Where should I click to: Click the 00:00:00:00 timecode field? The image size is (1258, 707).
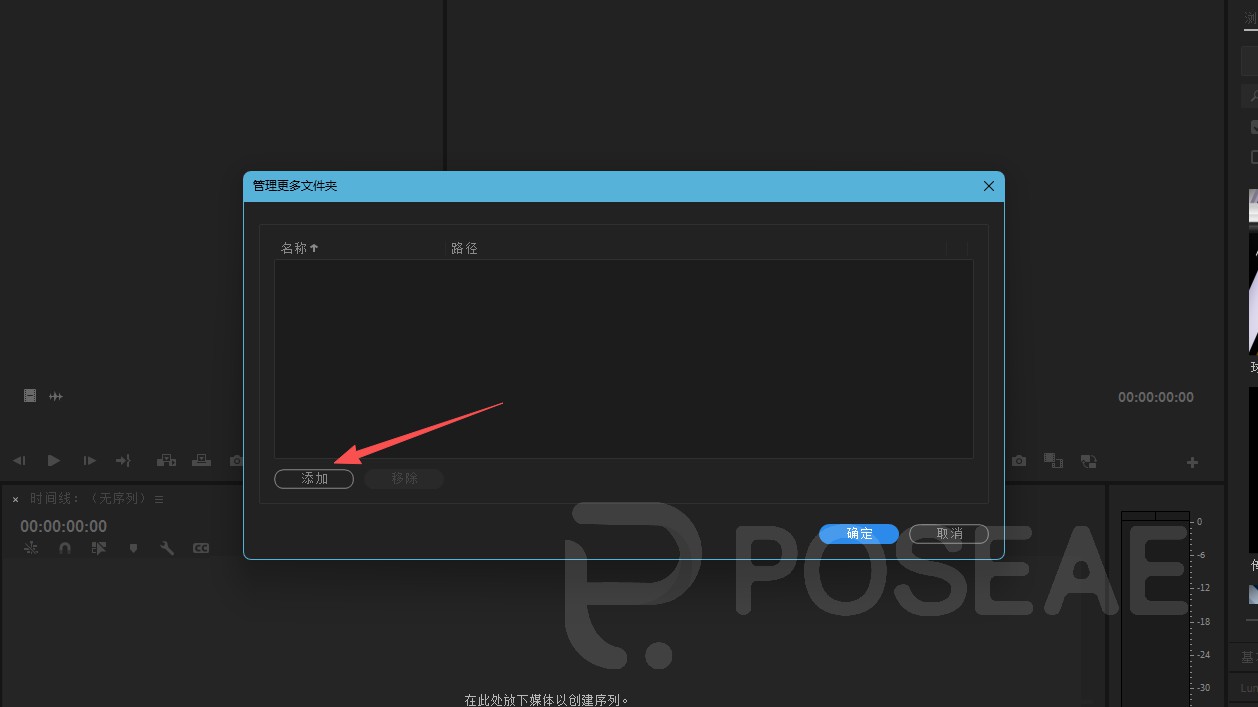coord(63,525)
